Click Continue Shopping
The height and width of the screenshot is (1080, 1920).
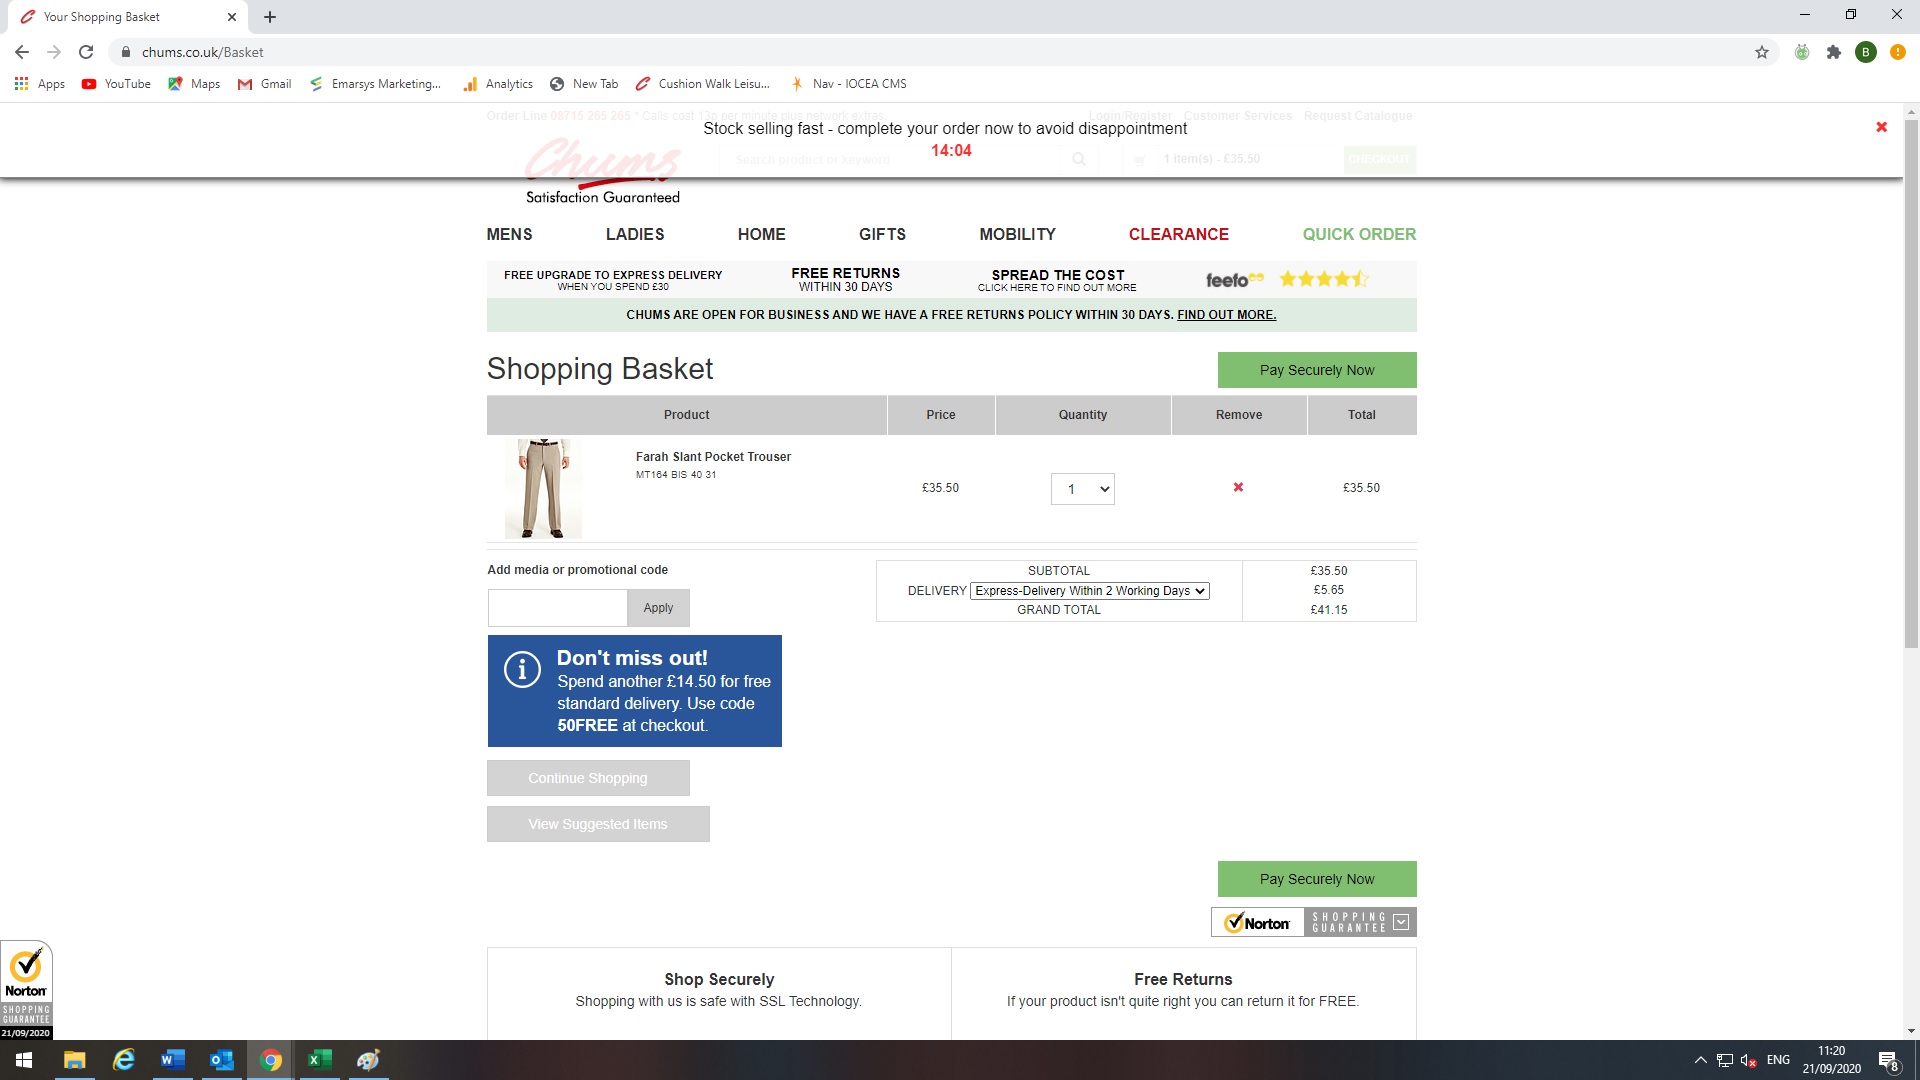pos(588,778)
